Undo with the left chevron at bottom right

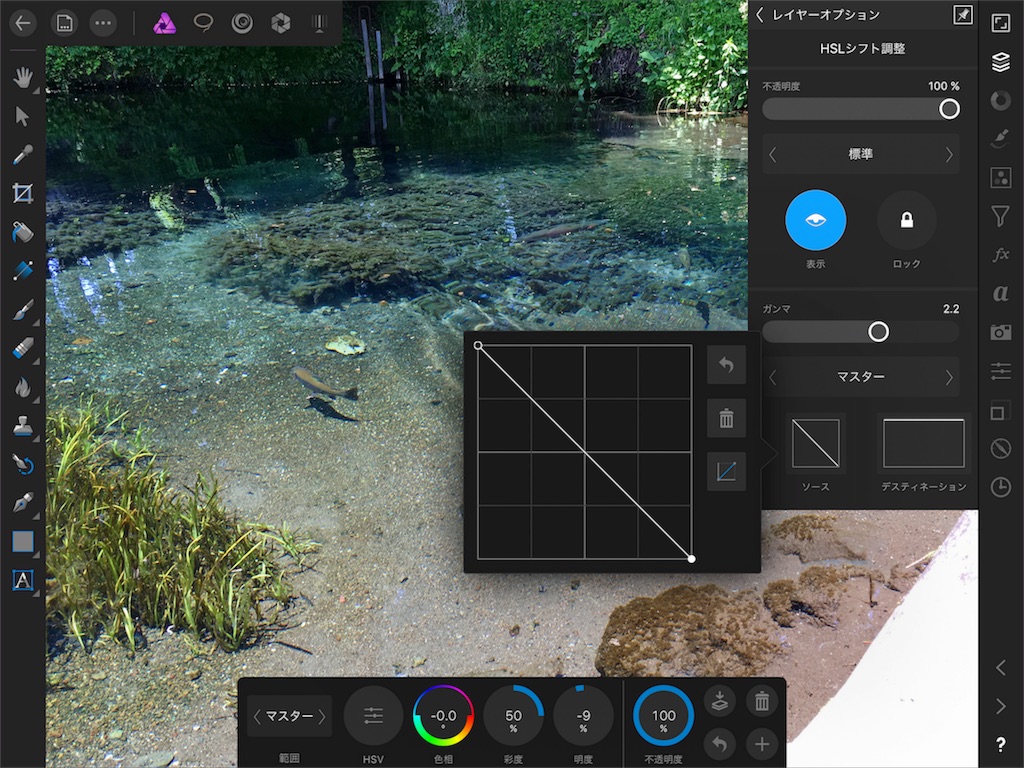pyautogui.click(x=1000, y=667)
